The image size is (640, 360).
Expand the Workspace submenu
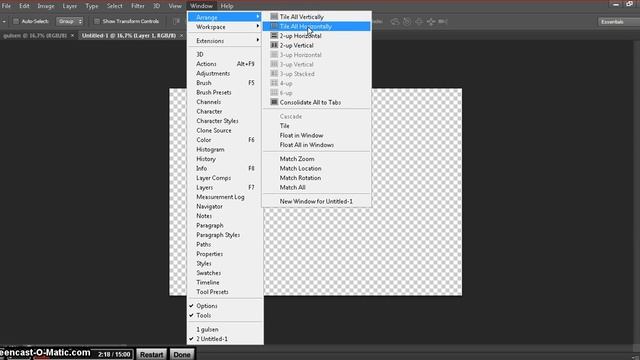tap(225, 27)
